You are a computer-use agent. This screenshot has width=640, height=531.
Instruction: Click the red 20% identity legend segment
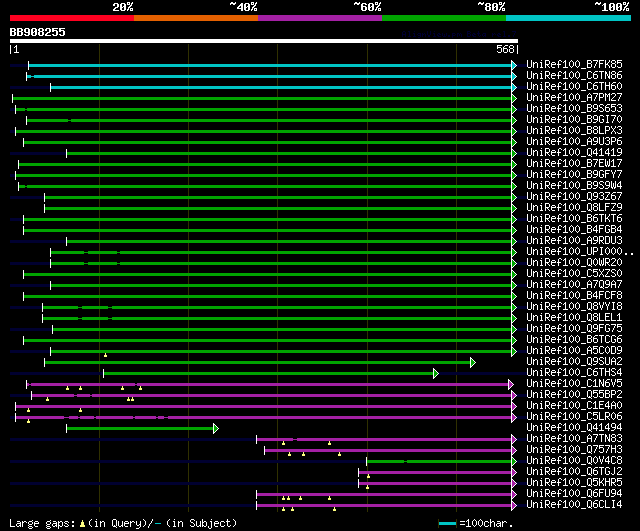[x=72, y=18]
